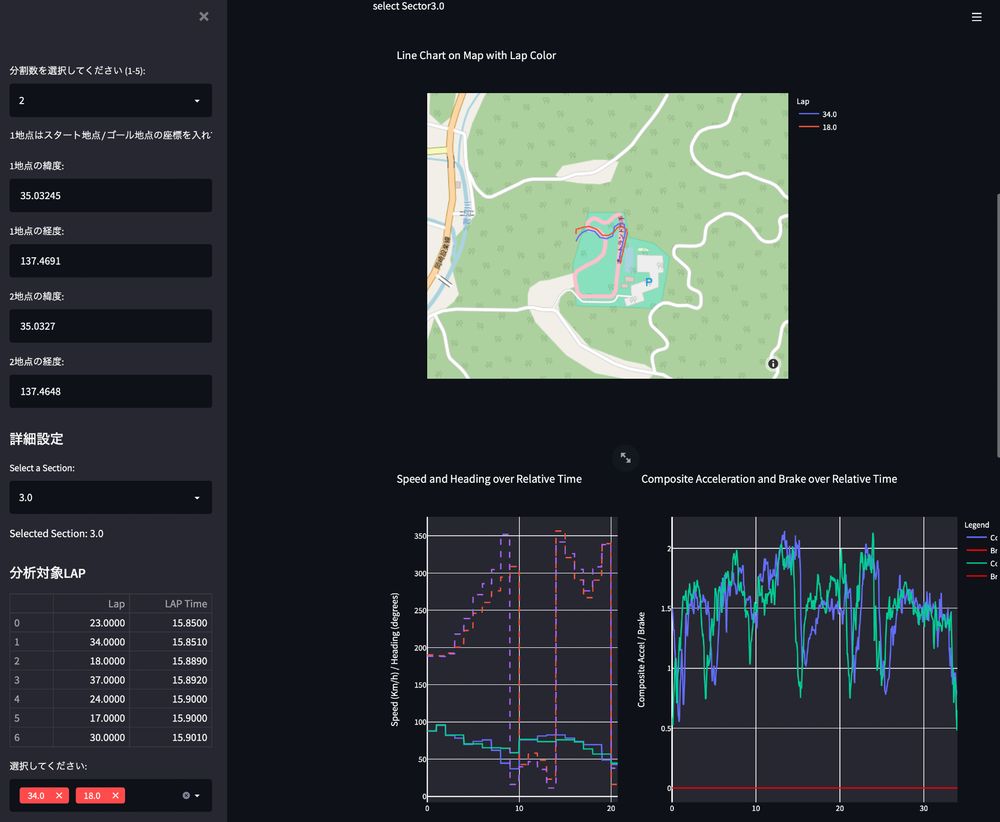Click the parking P icon on the map
The height and width of the screenshot is (822, 1000).
[x=649, y=282]
